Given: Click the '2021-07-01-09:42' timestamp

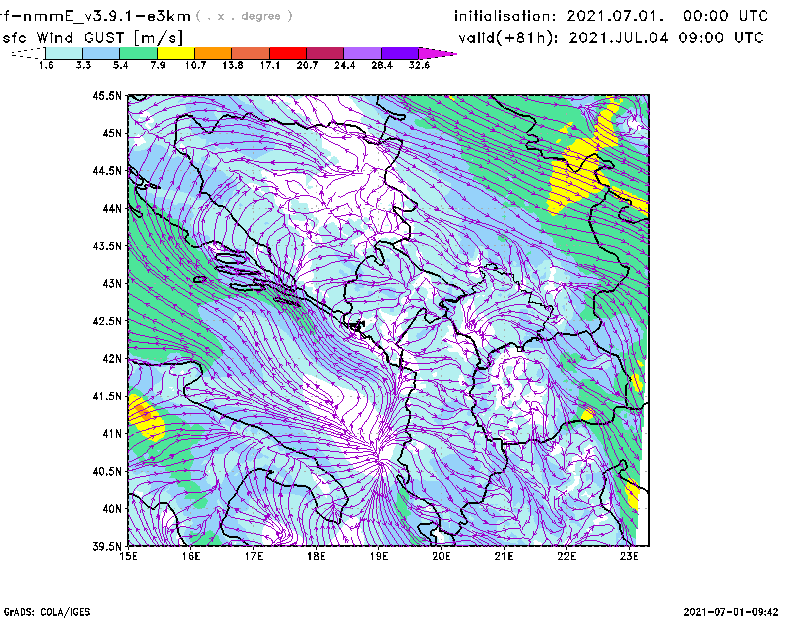Looking at the screenshot, I should 731,612.
